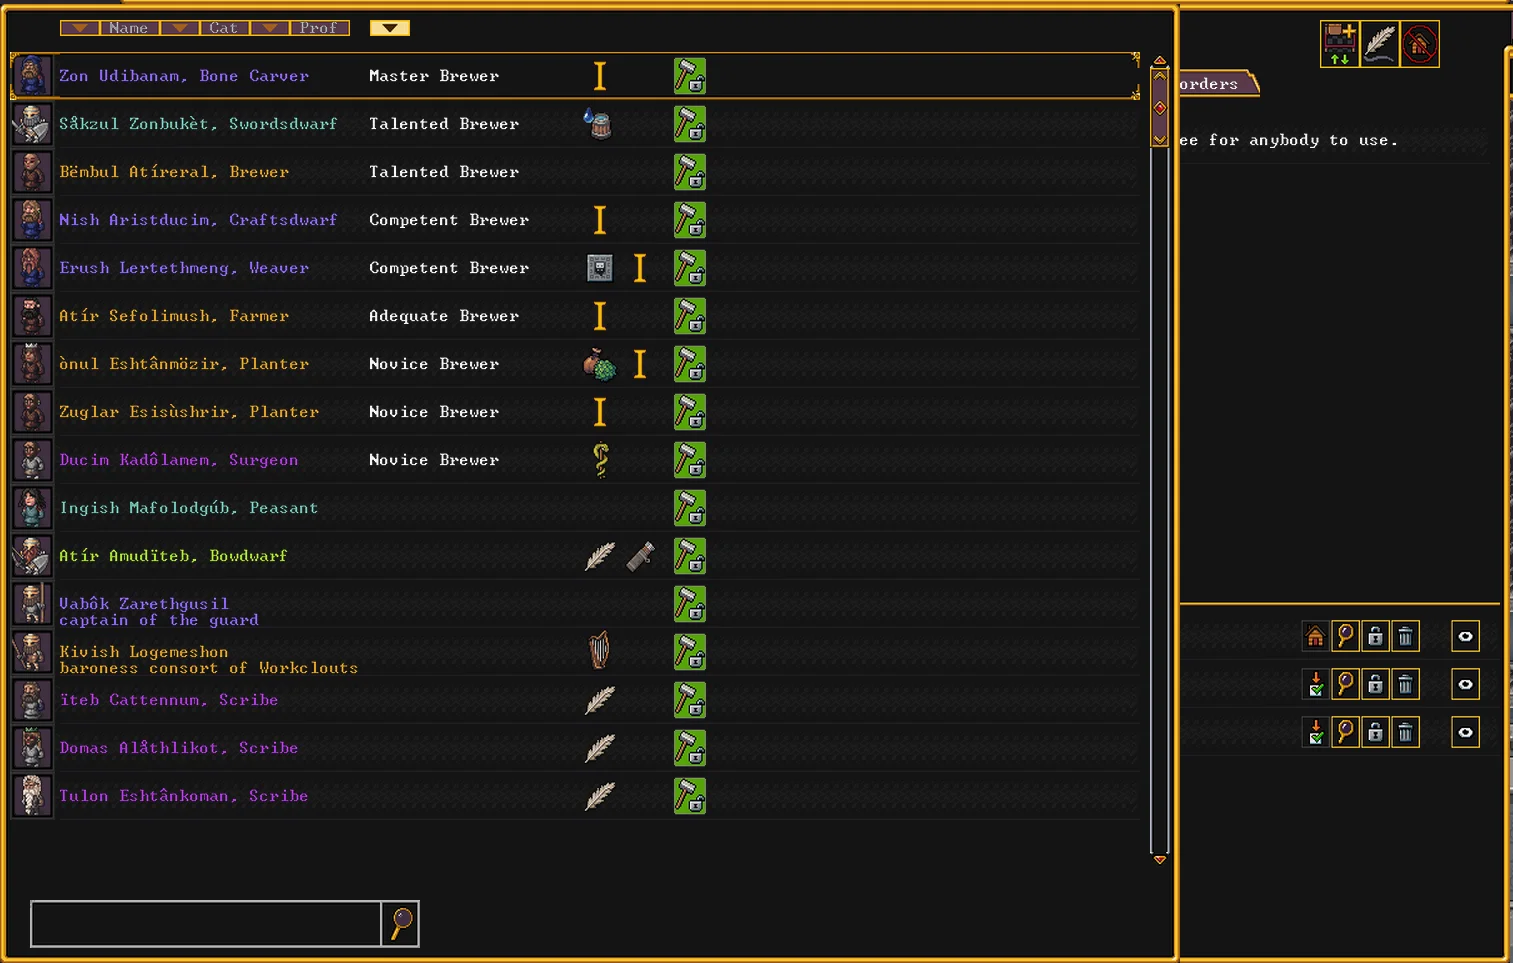Toggle workshop assignment for Erush Lertethmeng
1513x963 pixels.
690,268
